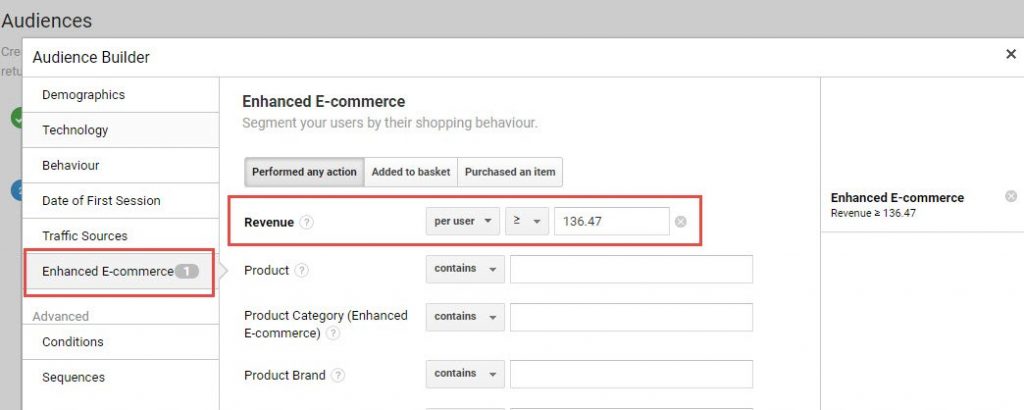Open help tooltip next to Product

(301, 270)
